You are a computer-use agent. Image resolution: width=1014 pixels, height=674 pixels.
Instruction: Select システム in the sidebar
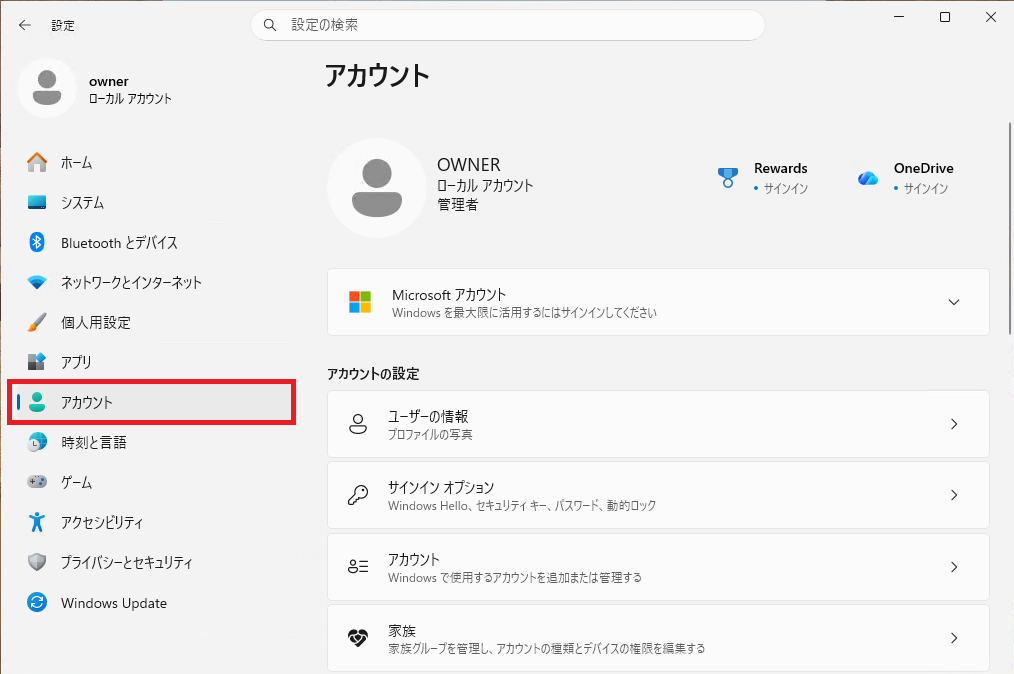point(151,202)
